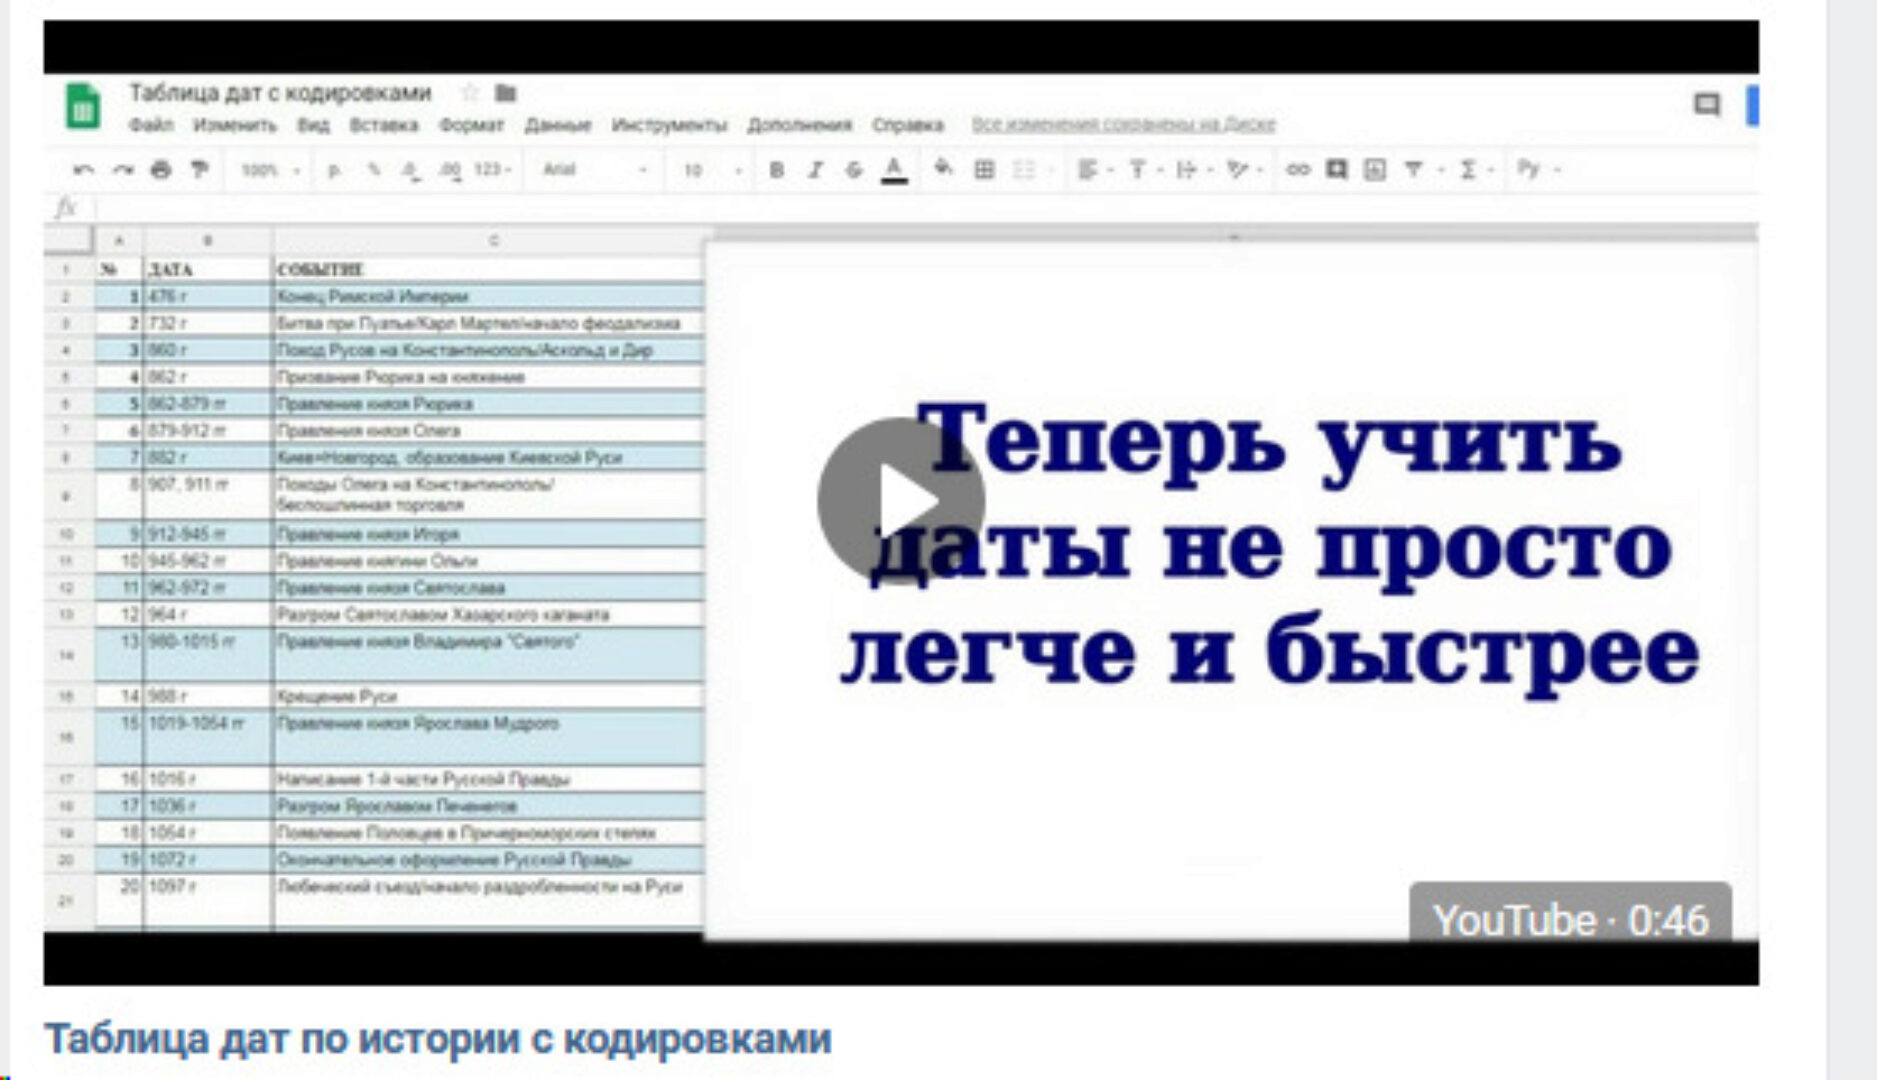Star the Таблица дат с кодировками spreadsheet
The height and width of the screenshot is (1080, 1877).
click(468, 93)
